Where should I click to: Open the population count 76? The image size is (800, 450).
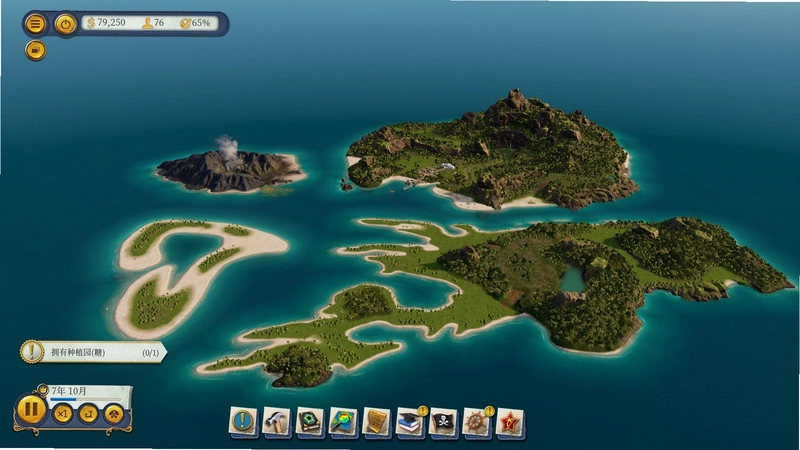click(153, 23)
